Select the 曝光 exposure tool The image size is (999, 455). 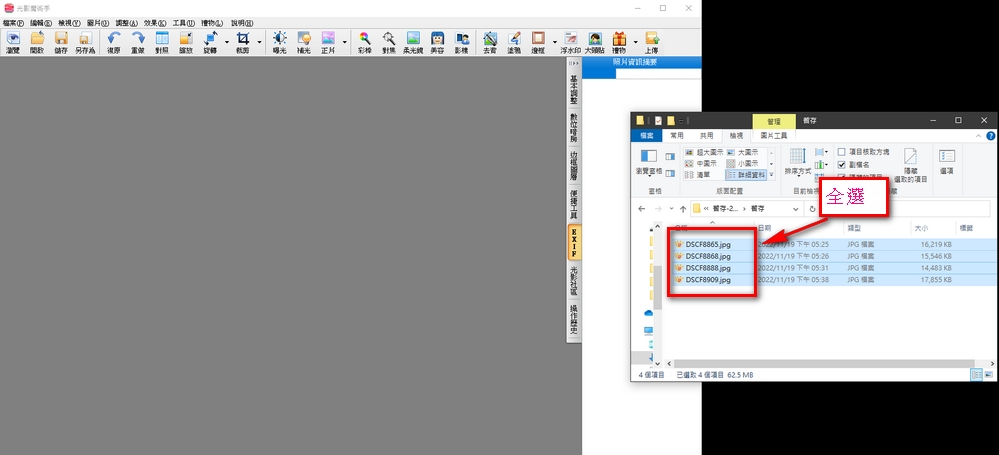click(x=279, y=41)
